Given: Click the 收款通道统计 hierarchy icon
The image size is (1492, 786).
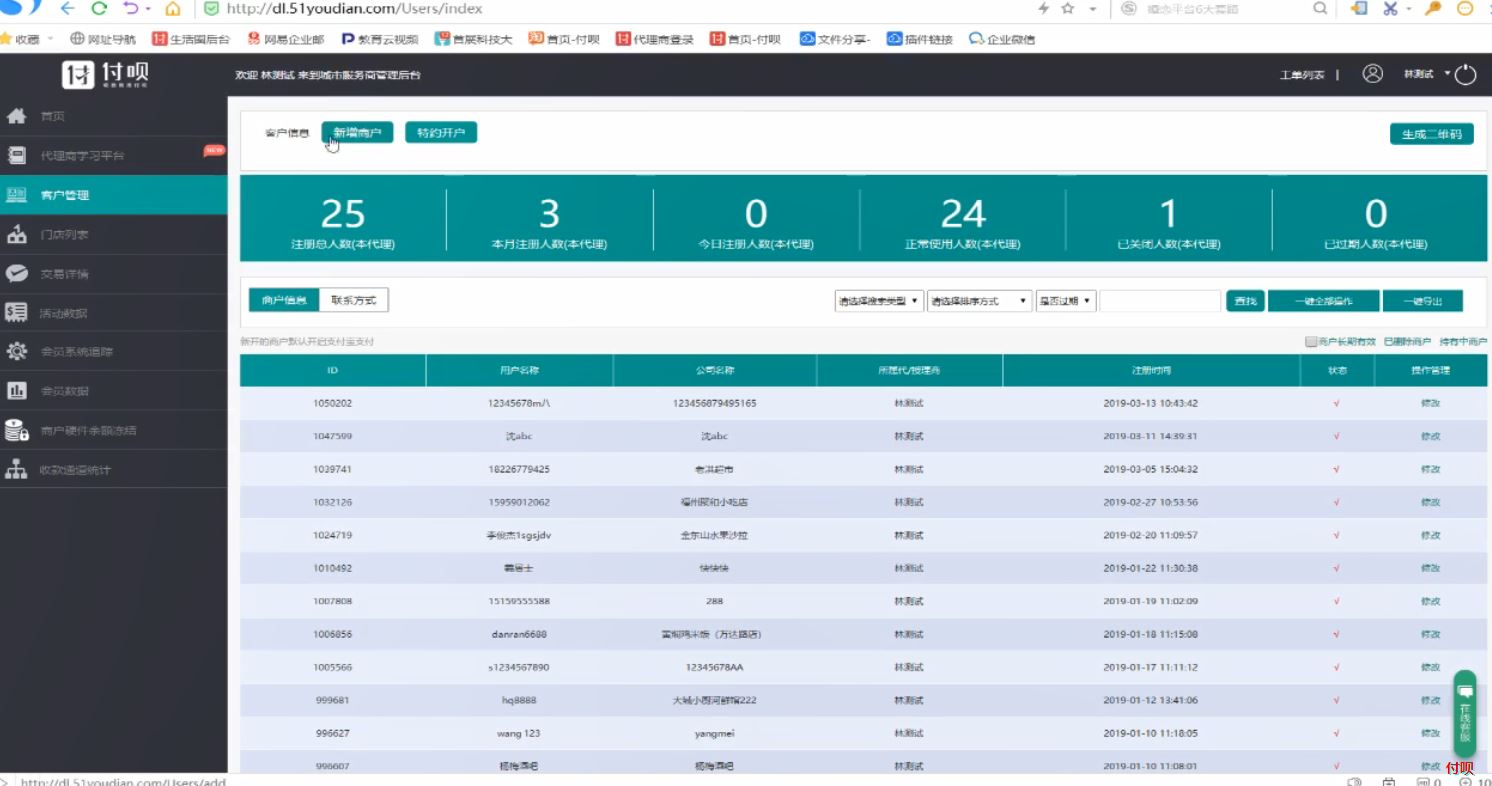Looking at the screenshot, I should click(x=16, y=469).
